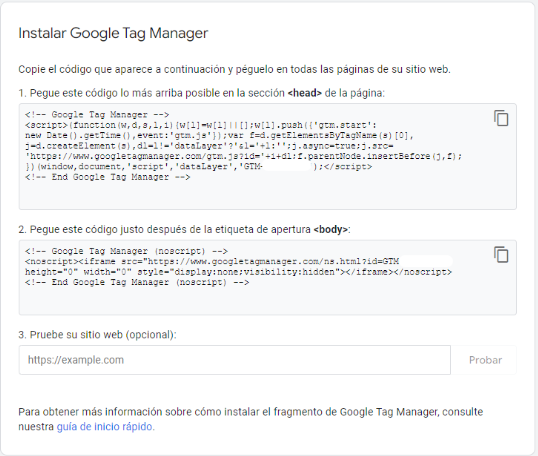Click the Probar button
Viewport: 538px width, 456px height.
click(485, 360)
